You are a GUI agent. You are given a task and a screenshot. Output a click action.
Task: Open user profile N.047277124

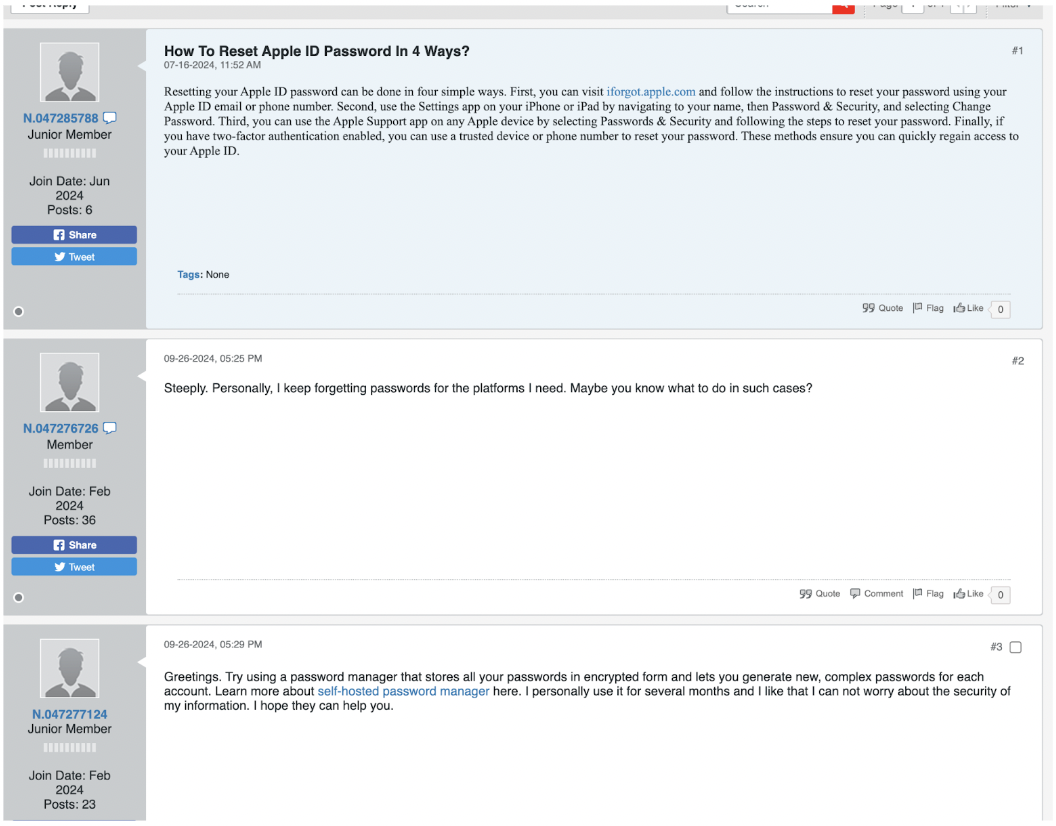coord(69,715)
